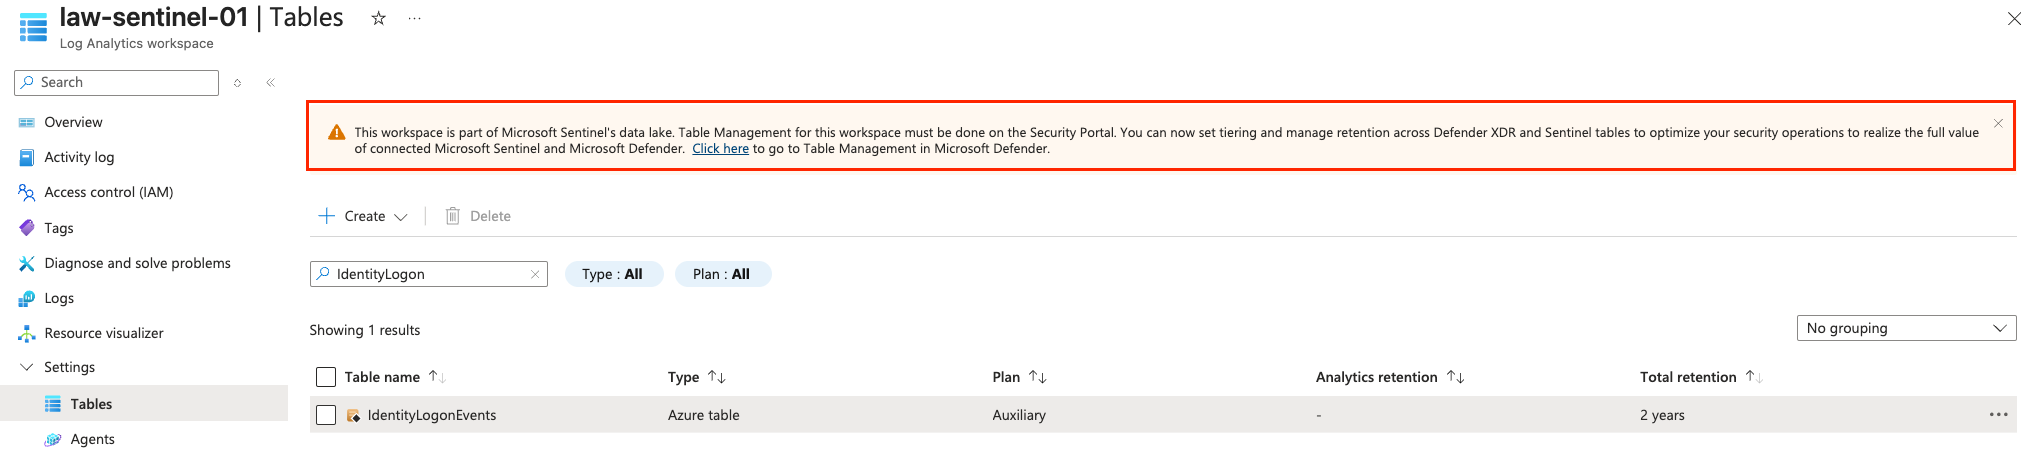Click the sidebar Search field
Viewport: 2032px width, 465px height.
116,83
